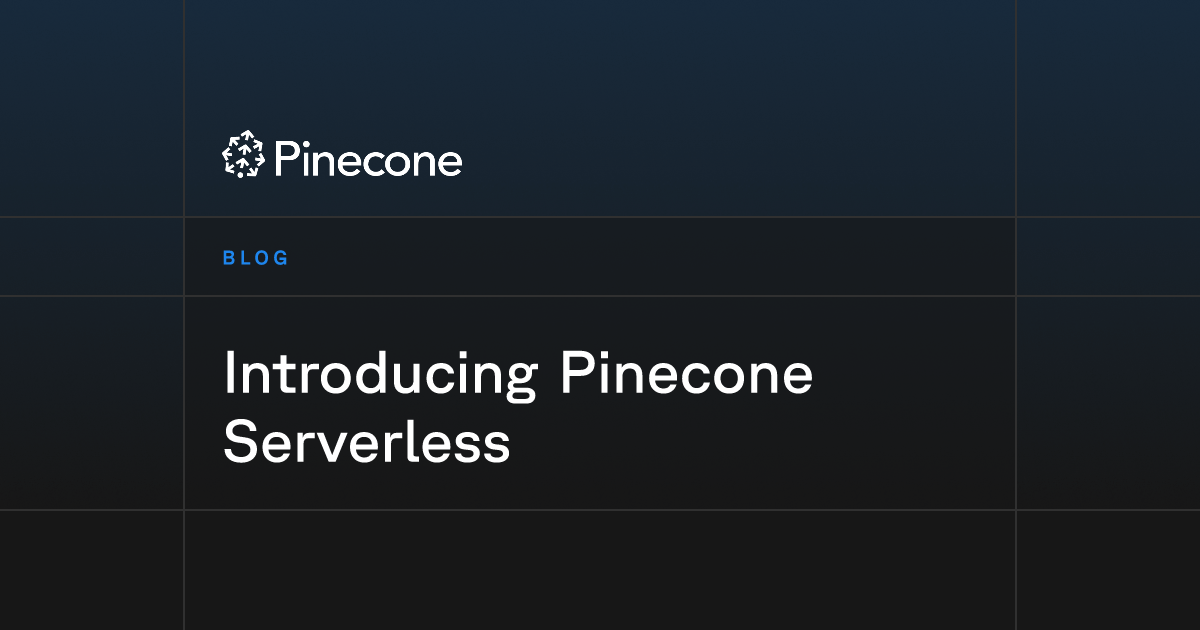Click the empty grid cell right of the BLOG row

[x=1108, y=256]
